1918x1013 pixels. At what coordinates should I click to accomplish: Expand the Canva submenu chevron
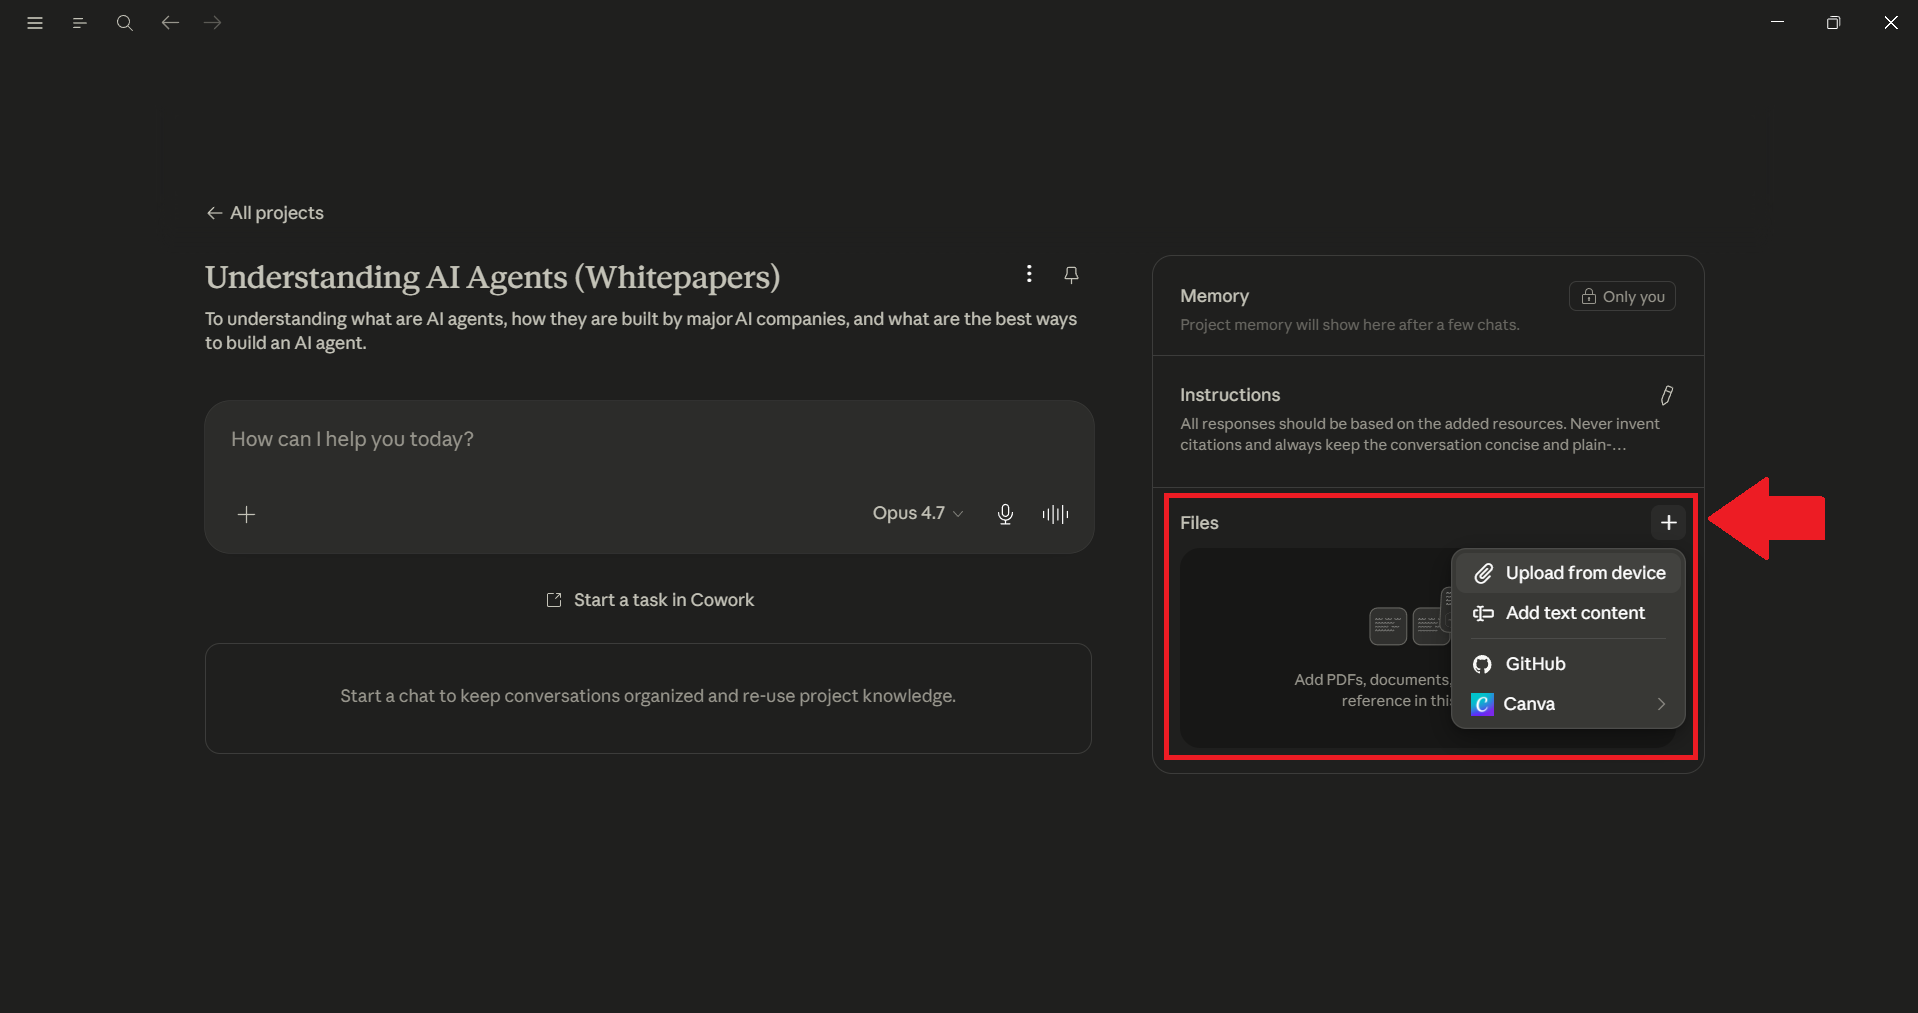click(1661, 704)
